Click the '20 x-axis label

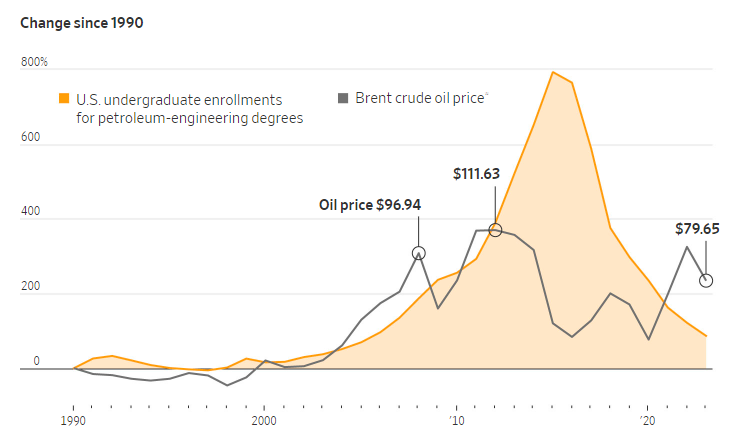[648, 421]
